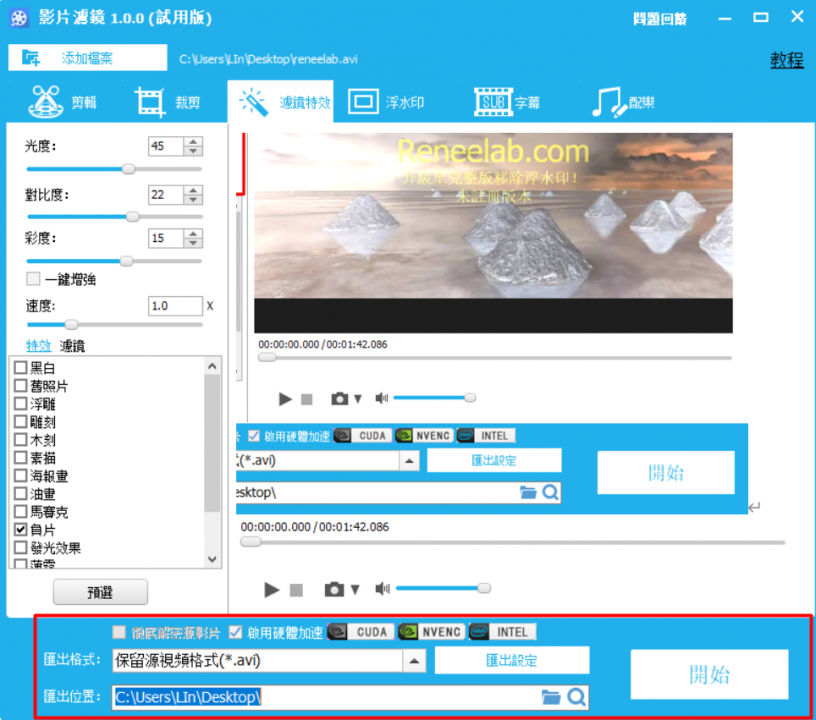Check the 木刻 woodcut effect
This screenshot has width=816, height=720.
(x=20, y=440)
